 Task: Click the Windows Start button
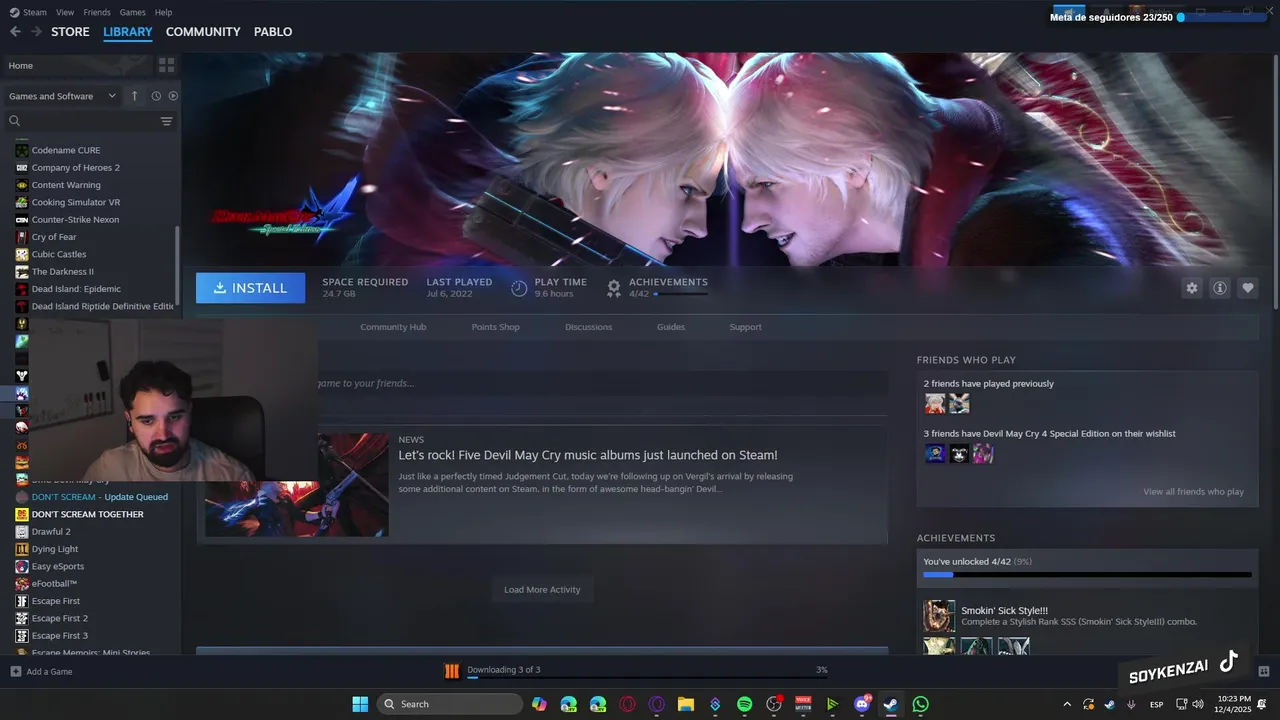click(360, 704)
